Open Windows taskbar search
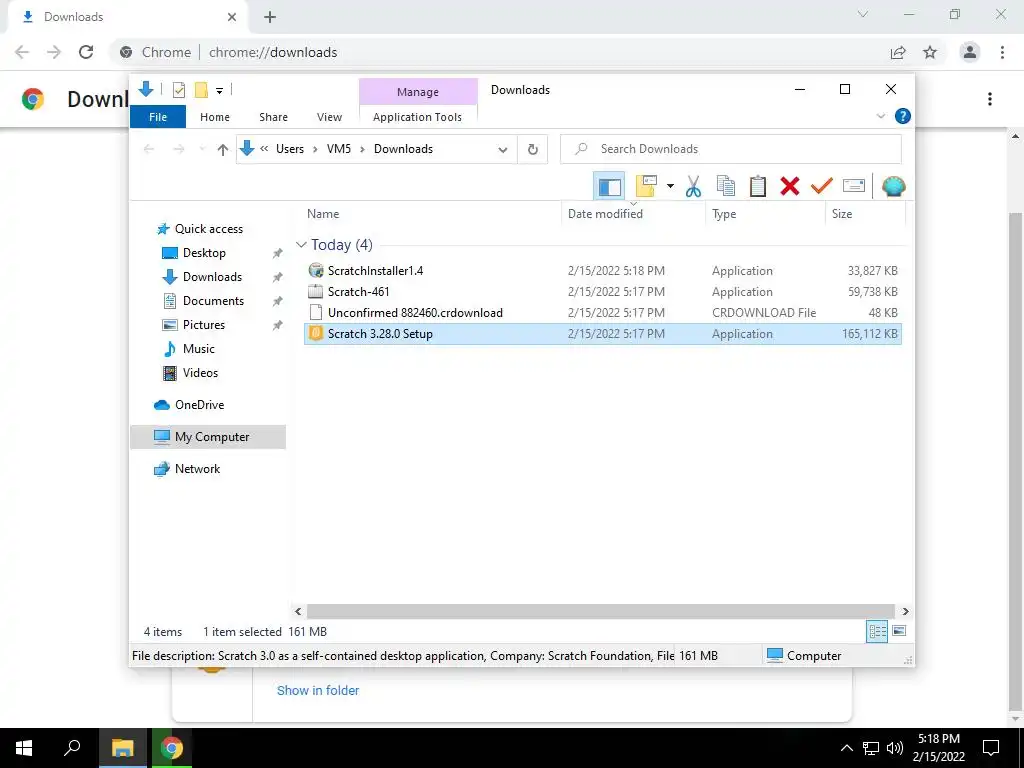Screen dimensions: 1024x768 click(x=72, y=748)
